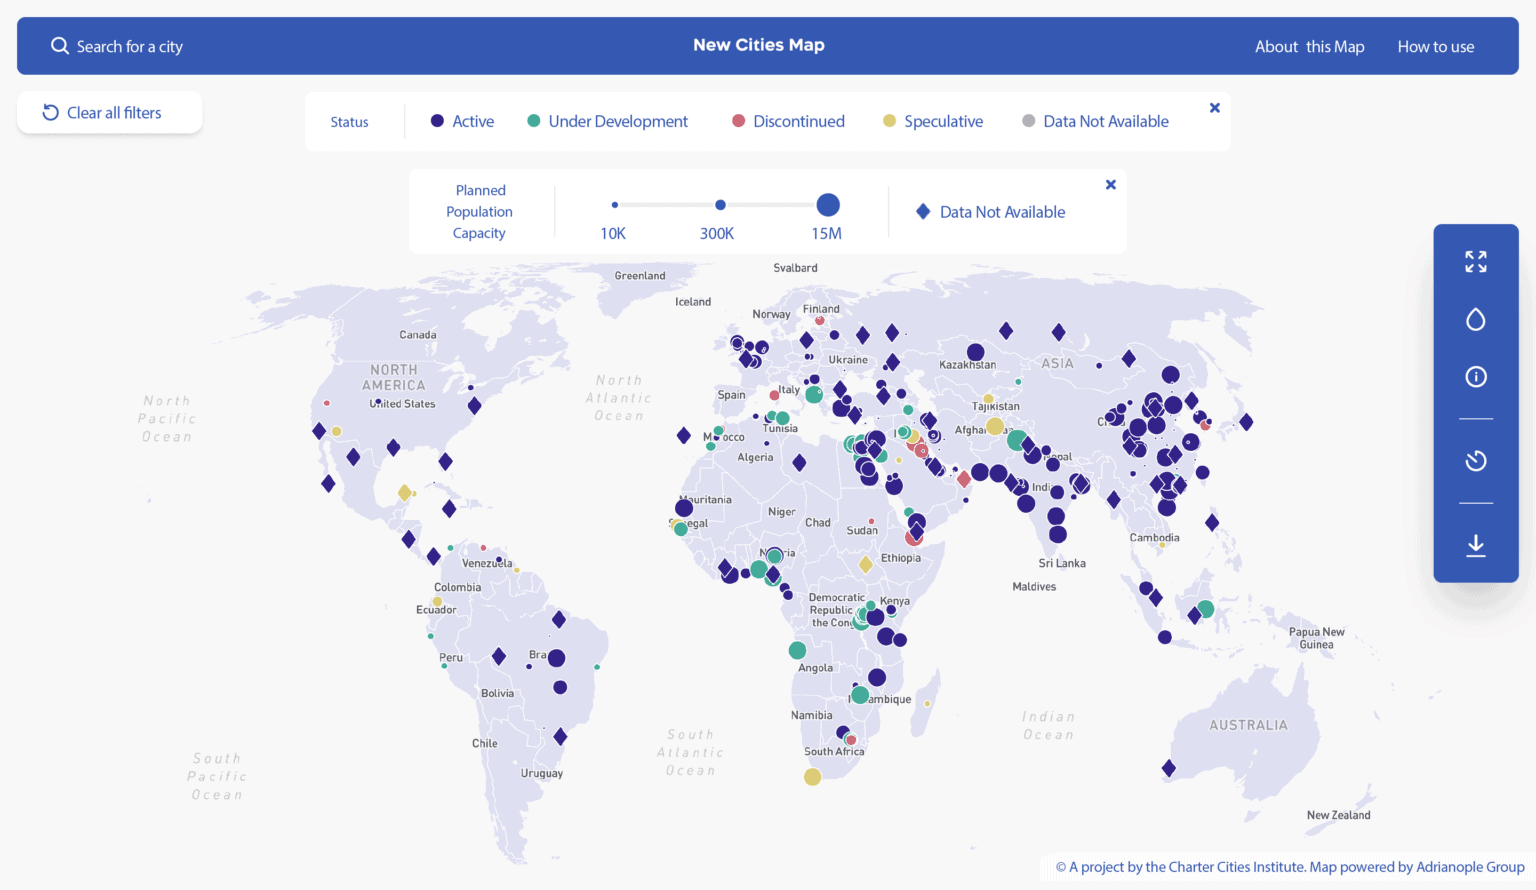The image size is (1536, 890).
Task: Enter fullscreen using the expand icon
Action: pos(1475,261)
